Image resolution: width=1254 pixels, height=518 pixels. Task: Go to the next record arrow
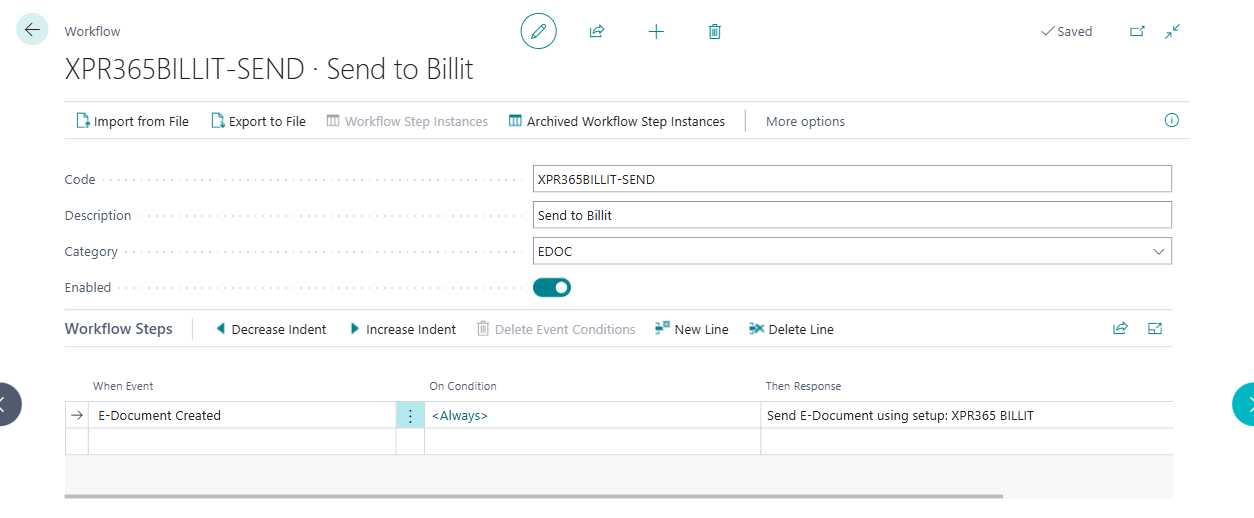(1242, 404)
